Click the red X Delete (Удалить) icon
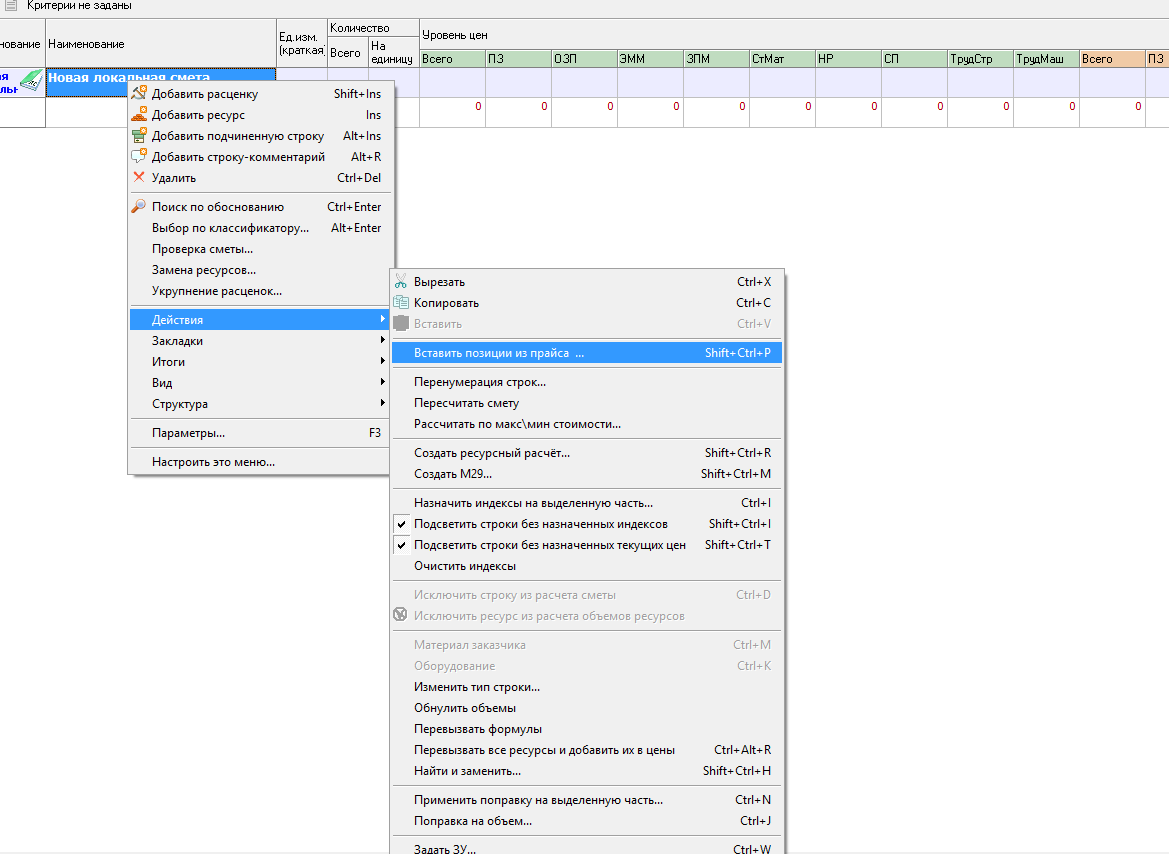 coord(140,178)
